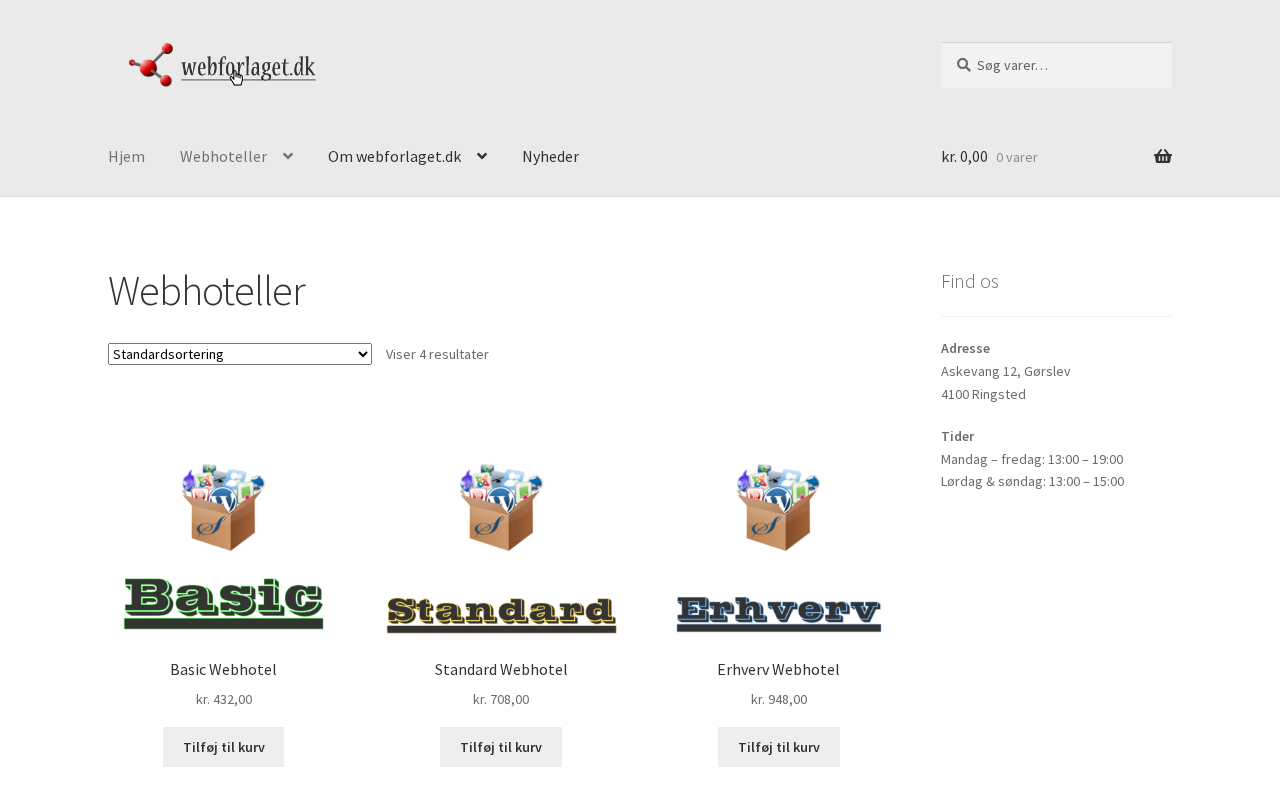Open the Basic Webhotel title link
The width and height of the screenshot is (1280, 800).
click(x=223, y=670)
